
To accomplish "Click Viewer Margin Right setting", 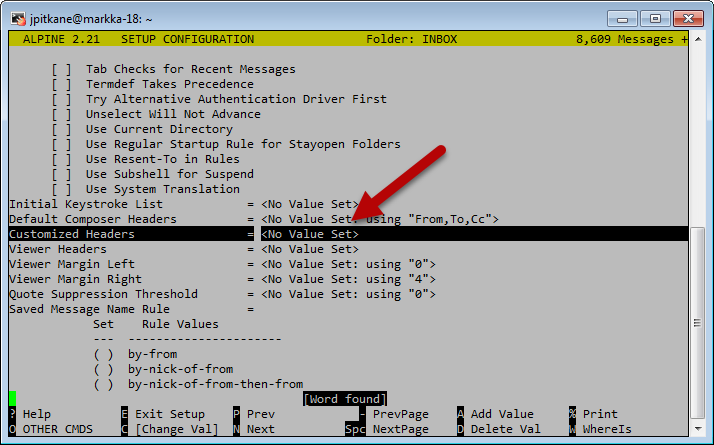I will pos(75,279).
